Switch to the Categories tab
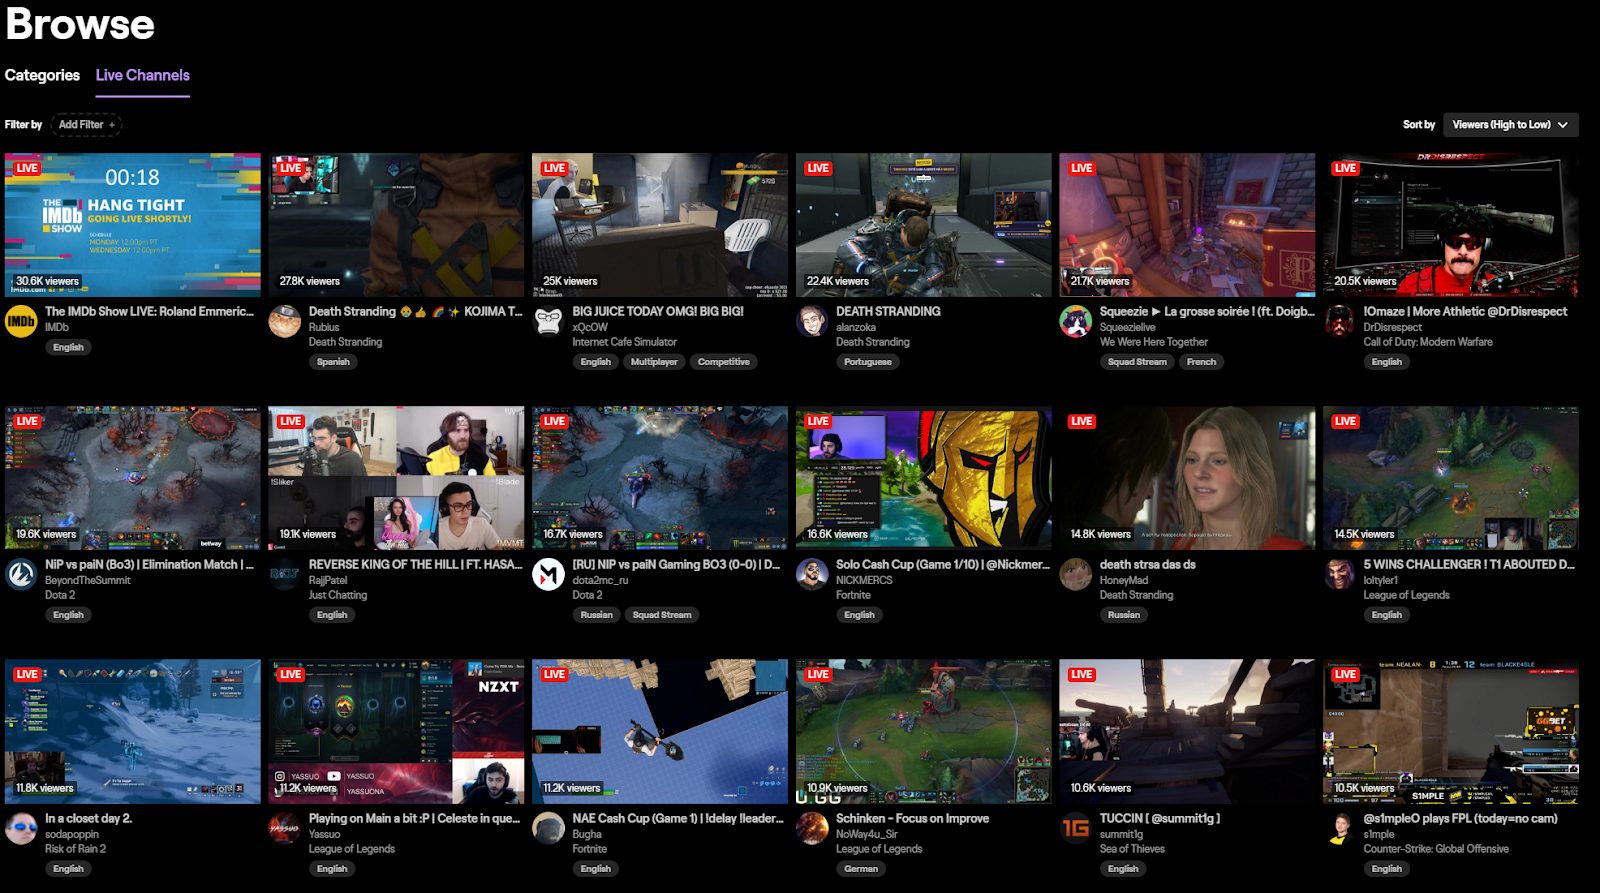This screenshot has height=893, width=1600. pos(42,75)
